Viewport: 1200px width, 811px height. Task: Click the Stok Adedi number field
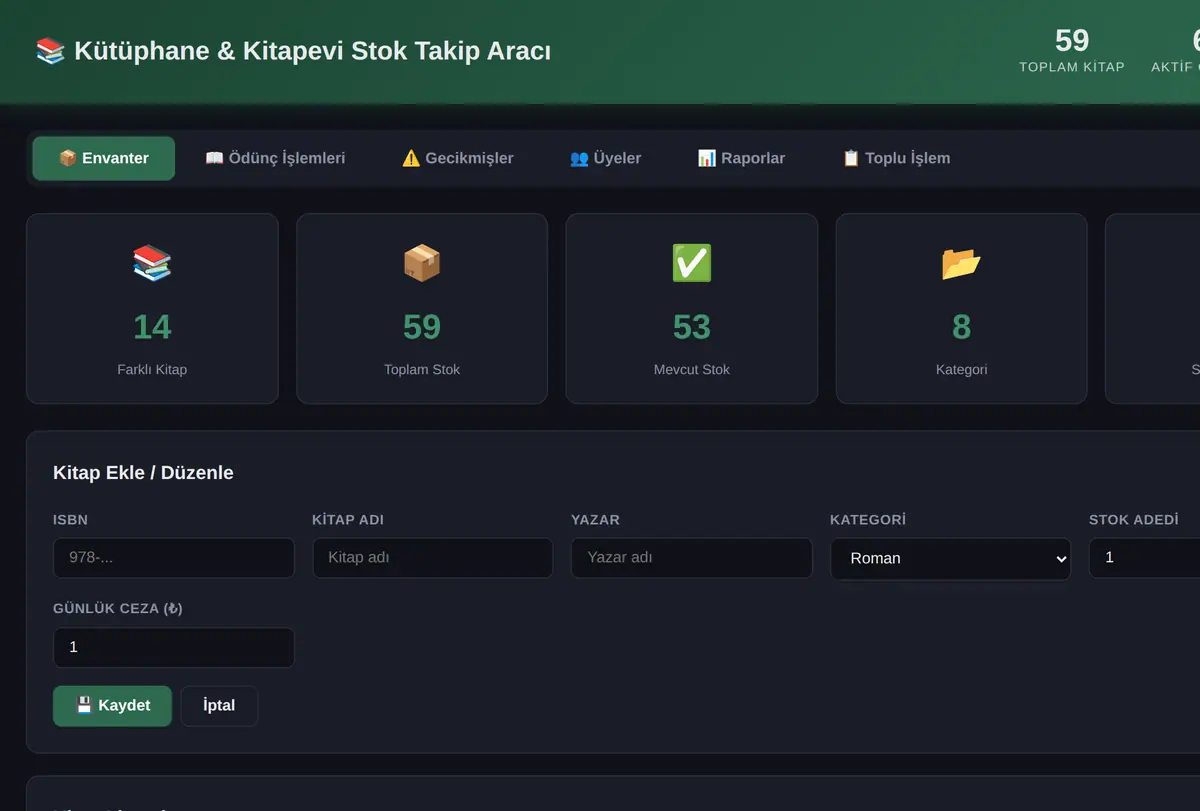(1145, 558)
